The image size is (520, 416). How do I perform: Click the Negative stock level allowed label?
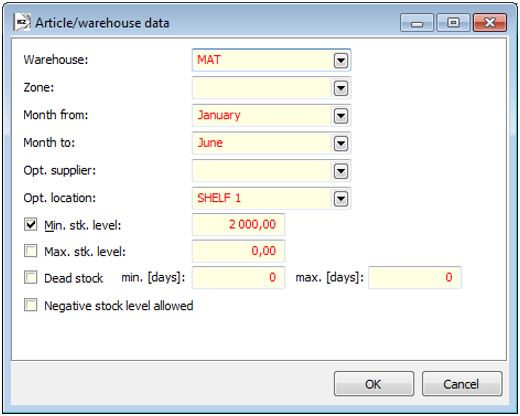tap(119, 305)
